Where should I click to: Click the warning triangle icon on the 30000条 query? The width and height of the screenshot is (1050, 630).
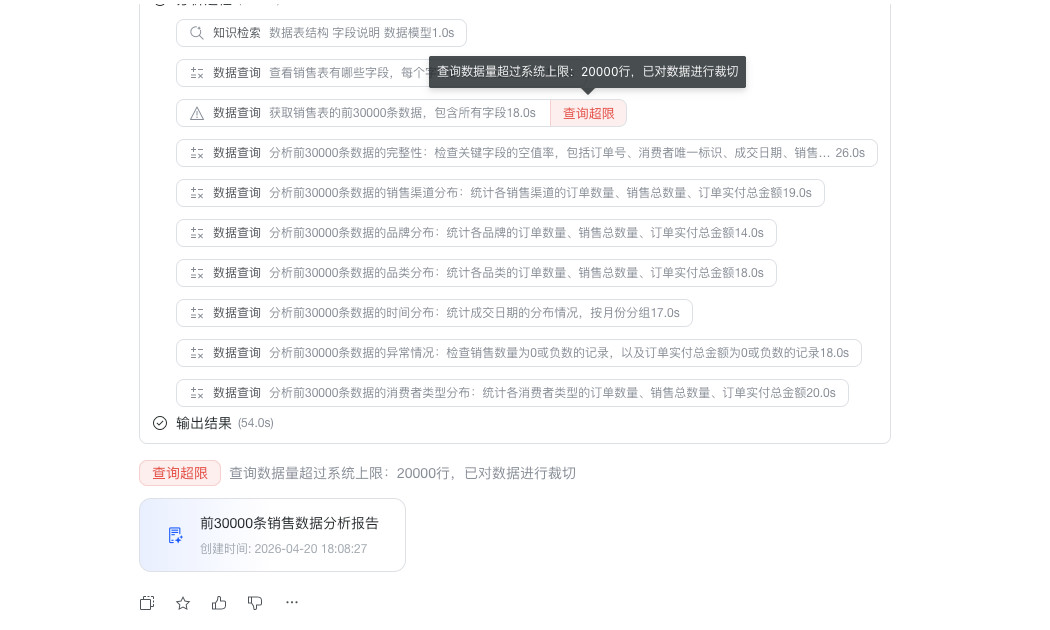coord(197,113)
